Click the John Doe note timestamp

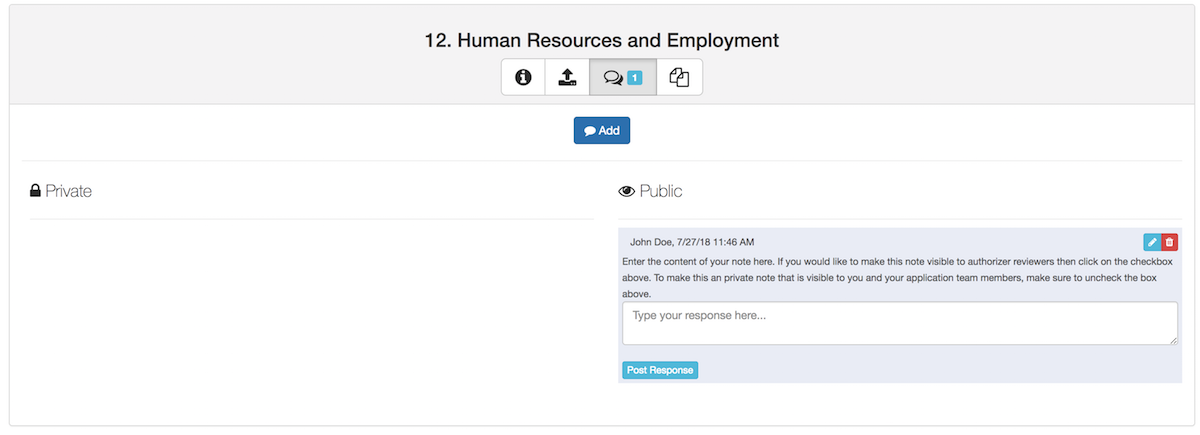[x=715, y=242]
